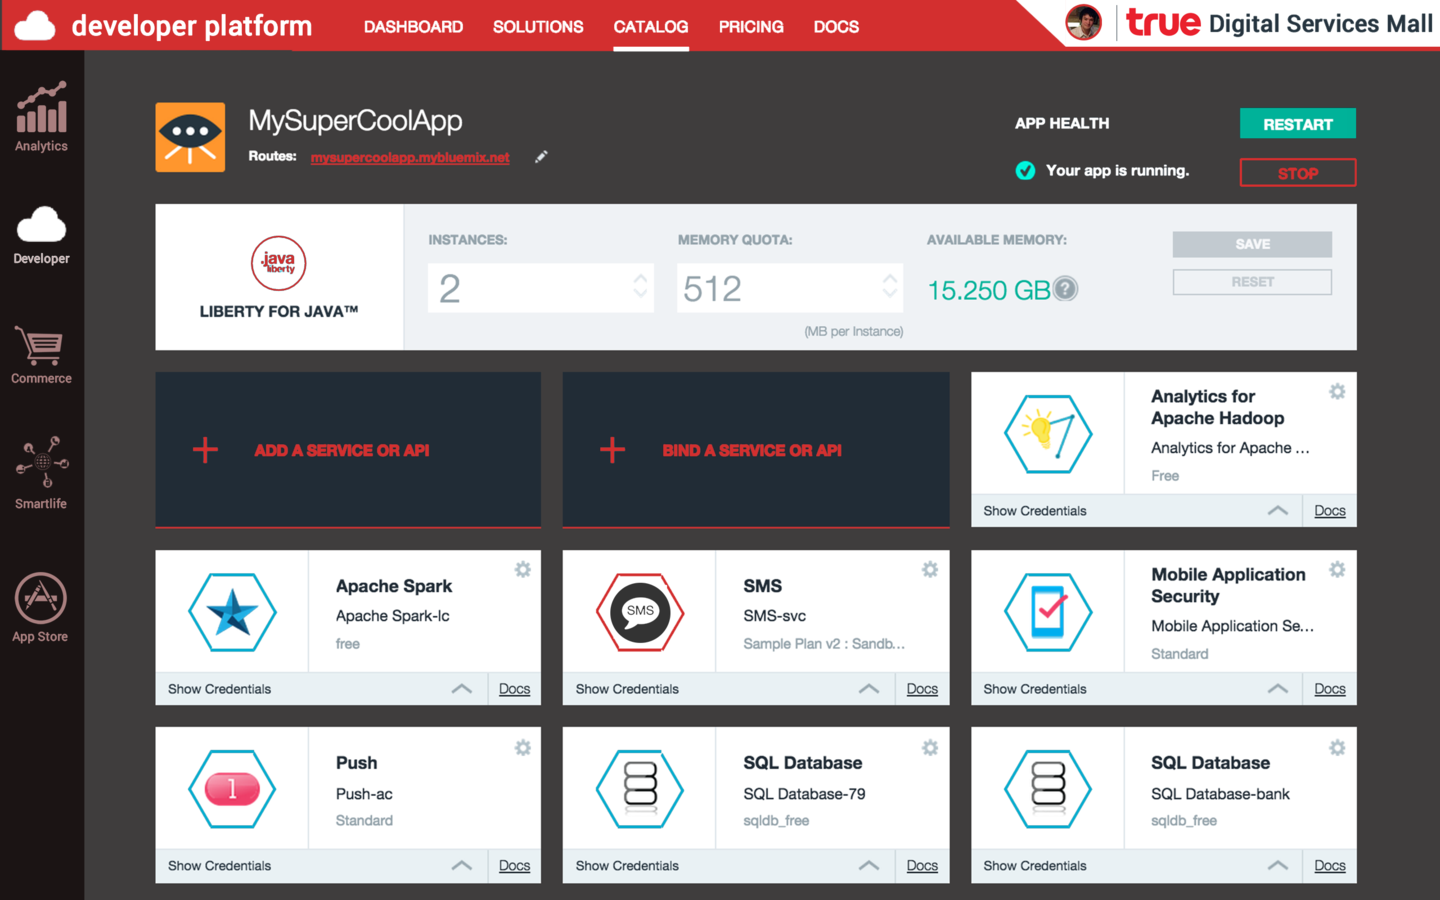Click Add a Service or API
The height and width of the screenshot is (900, 1440).
[348, 450]
